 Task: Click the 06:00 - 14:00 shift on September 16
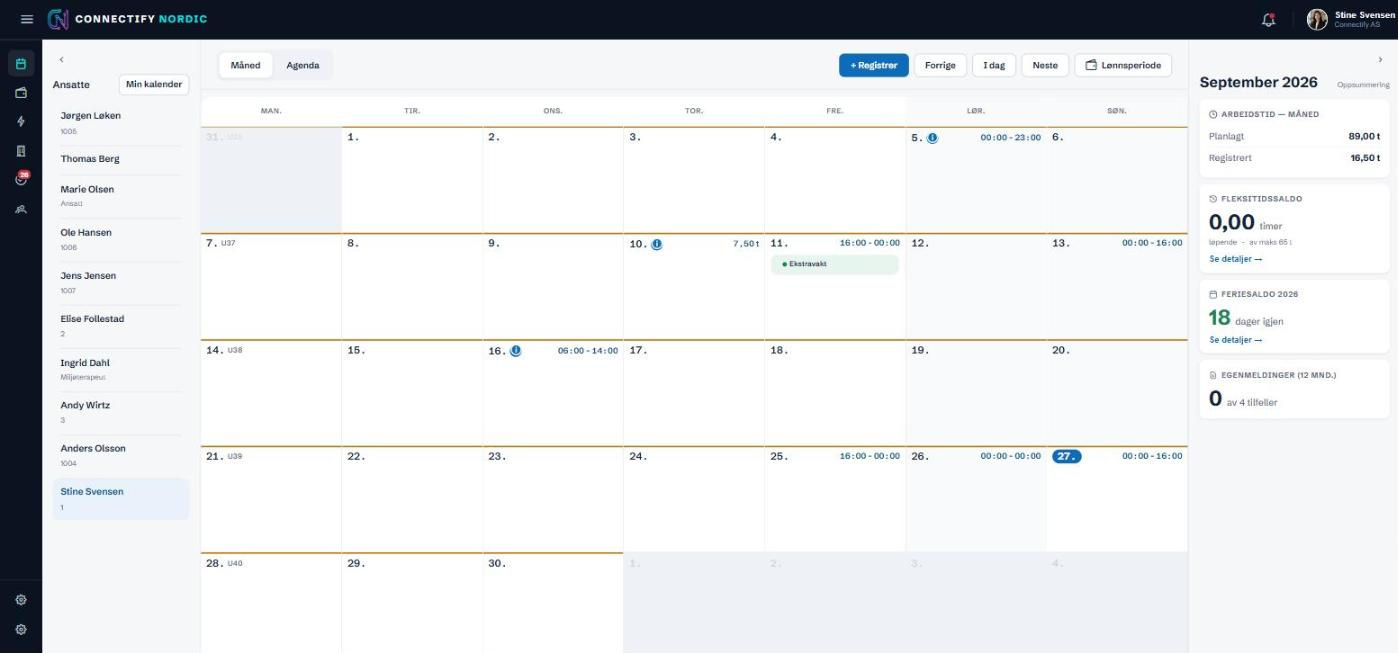[x=588, y=351]
